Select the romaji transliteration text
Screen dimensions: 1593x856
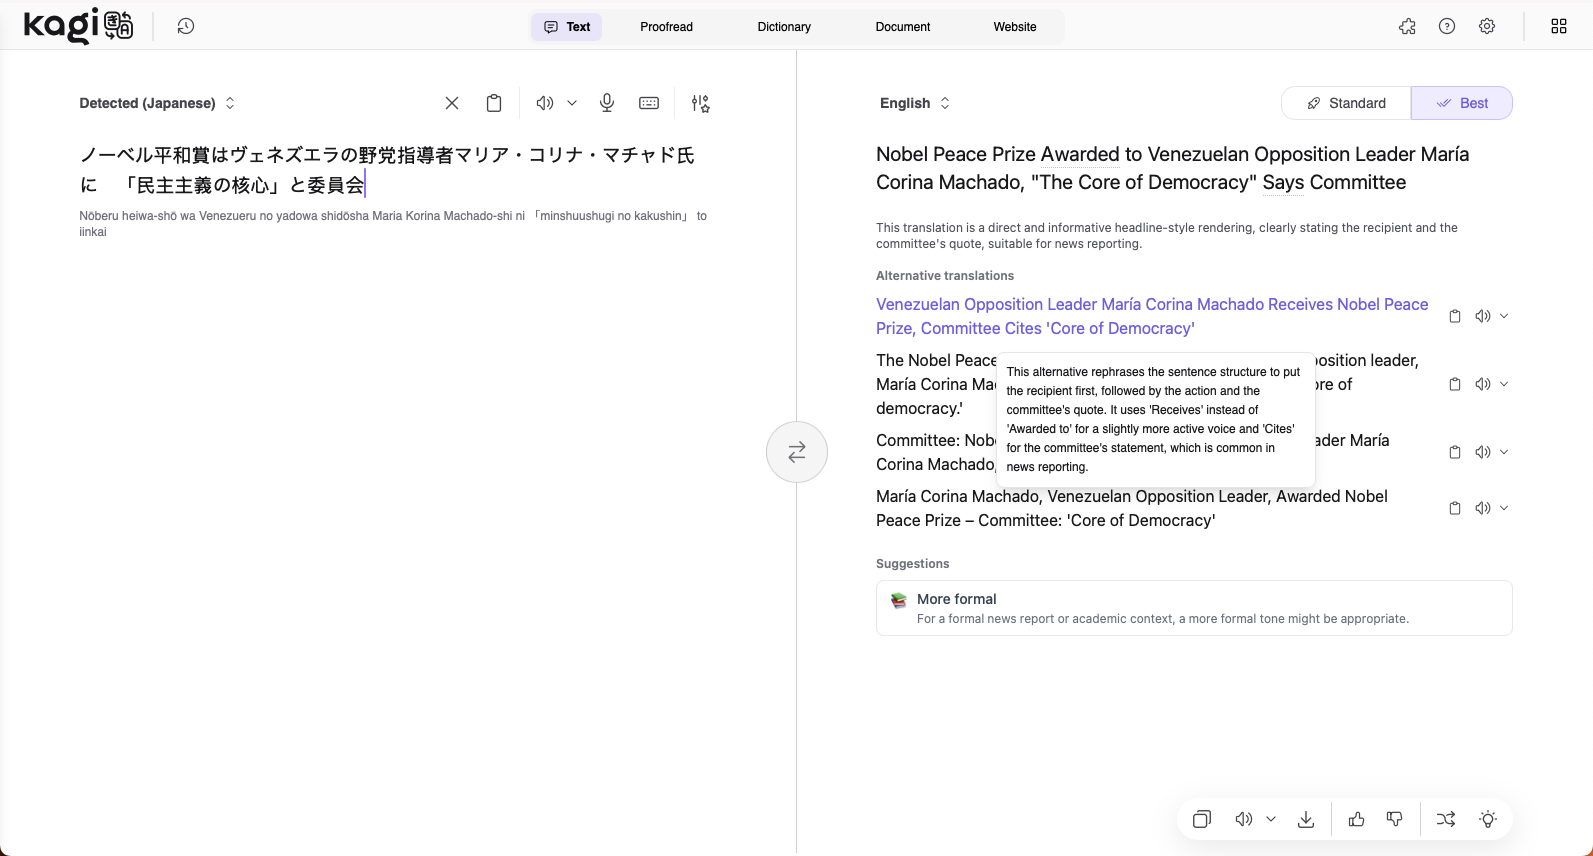(393, 223)
